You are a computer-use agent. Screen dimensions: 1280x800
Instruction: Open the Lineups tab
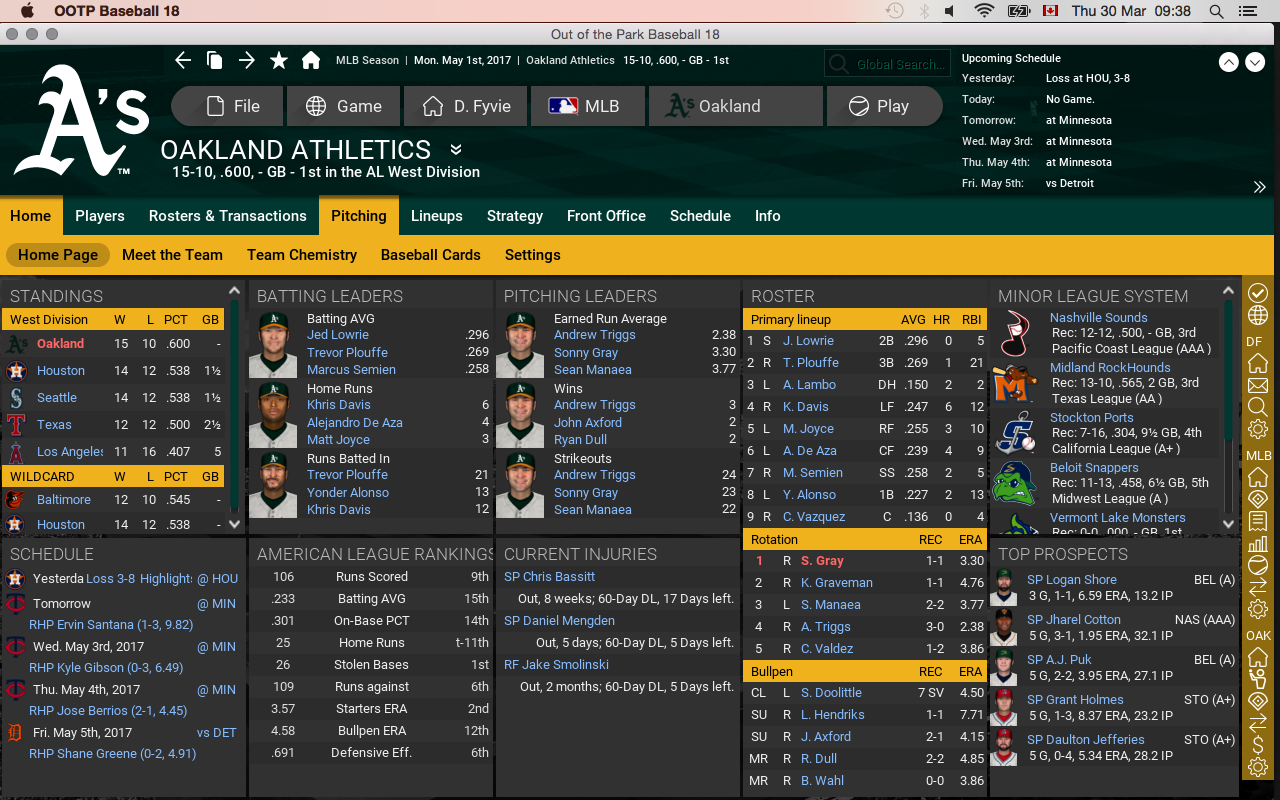[x=437, y=216]
